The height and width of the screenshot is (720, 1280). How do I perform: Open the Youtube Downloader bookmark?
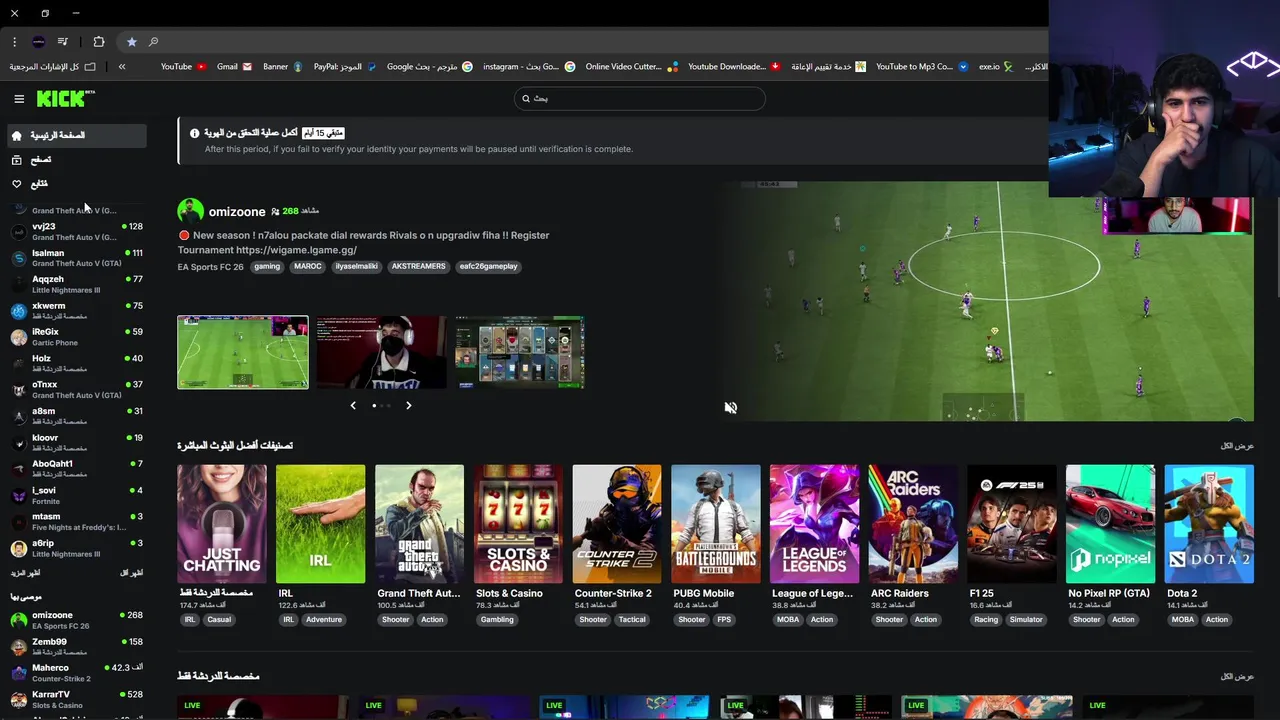tap(734, 67)
